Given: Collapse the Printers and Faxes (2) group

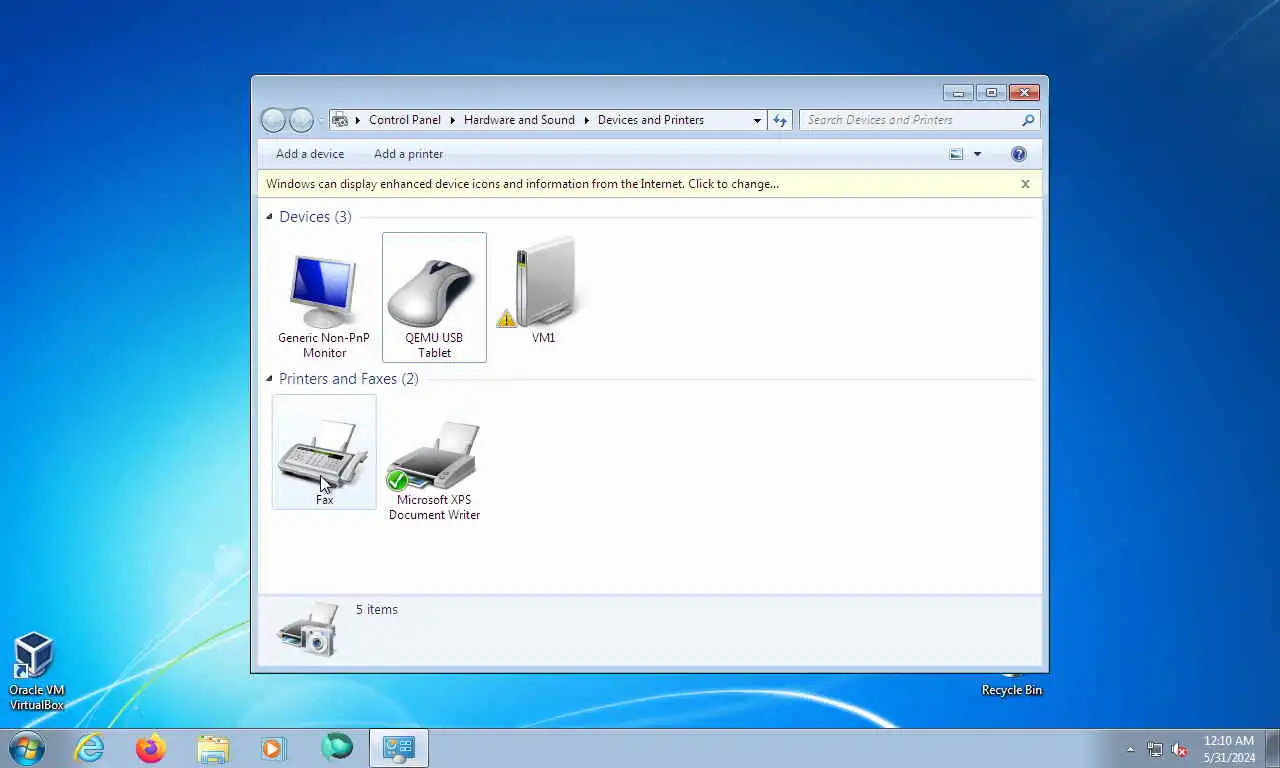Looking at the screenshot, I should [x=269, y=379].
